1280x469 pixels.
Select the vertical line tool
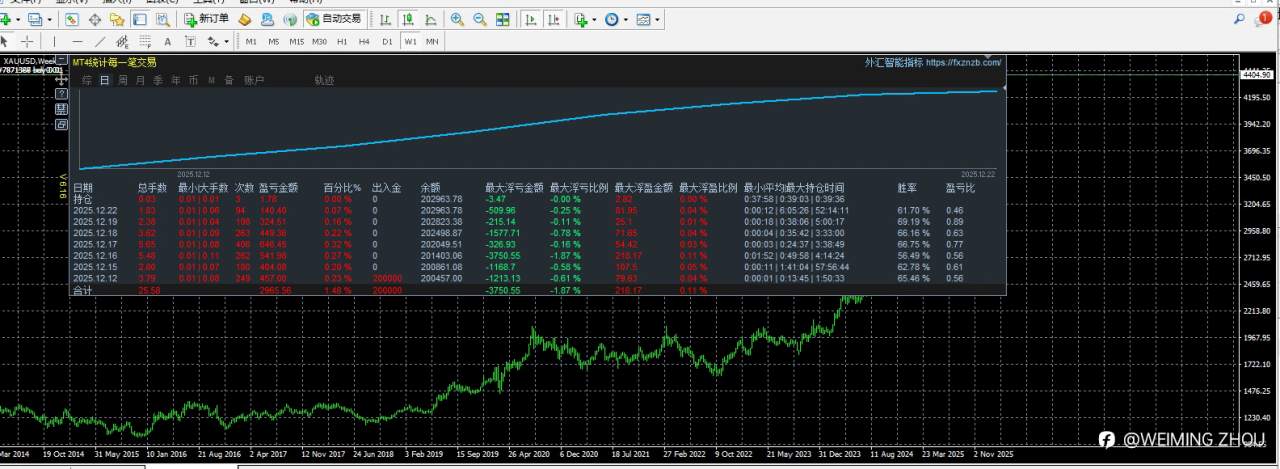tap(54, 41)
